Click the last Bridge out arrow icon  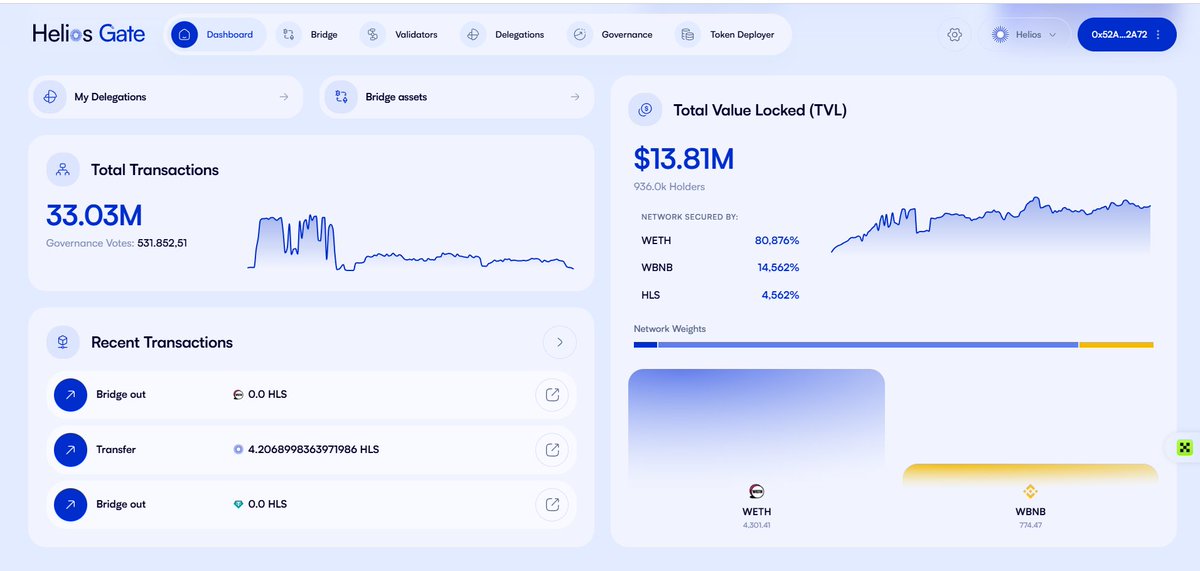click(70, 504)
